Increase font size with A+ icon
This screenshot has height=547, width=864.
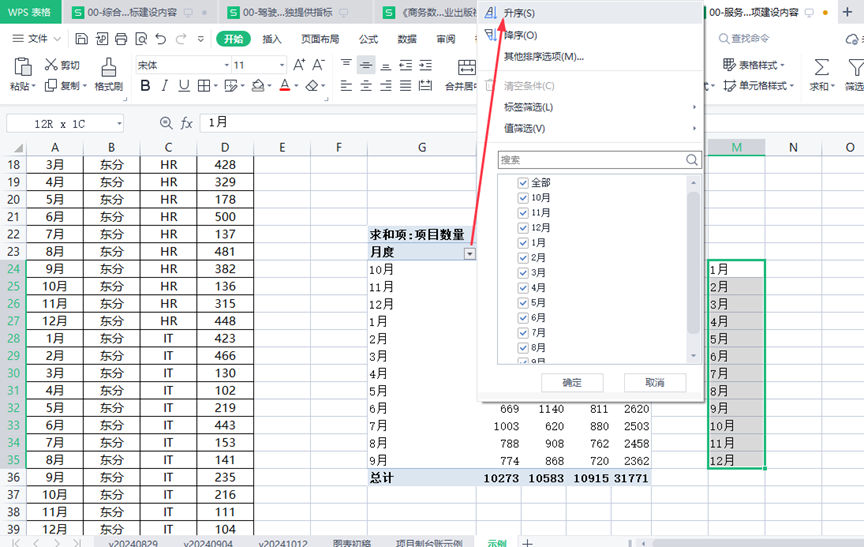pyautogui.click(x=299, y=65)
